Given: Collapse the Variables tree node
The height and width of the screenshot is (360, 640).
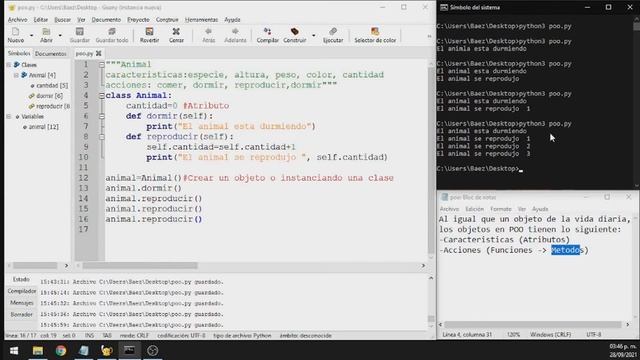Looking at the screenshot, I should [9, 116].
